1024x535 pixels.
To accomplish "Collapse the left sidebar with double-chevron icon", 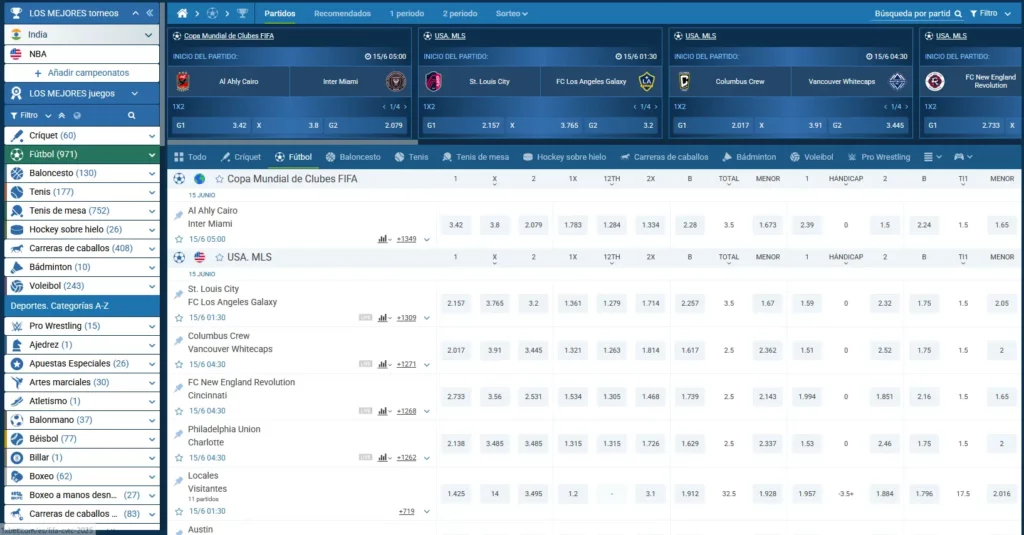I will click(150, 14).
